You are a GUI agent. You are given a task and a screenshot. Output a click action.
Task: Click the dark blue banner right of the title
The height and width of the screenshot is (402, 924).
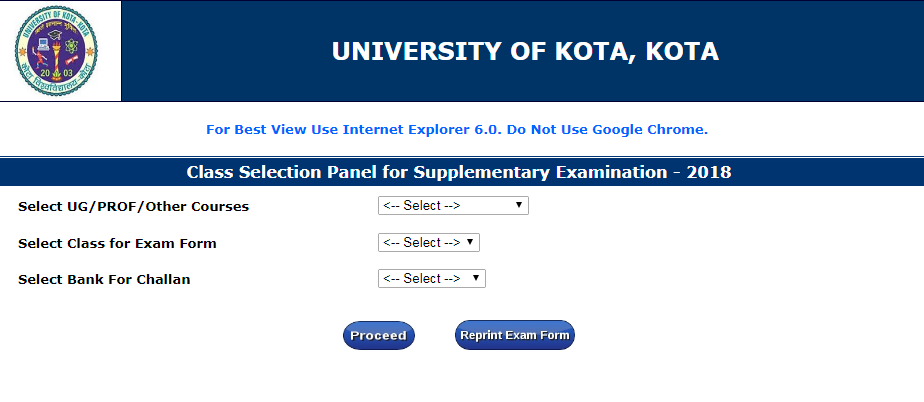pos(830,52)
